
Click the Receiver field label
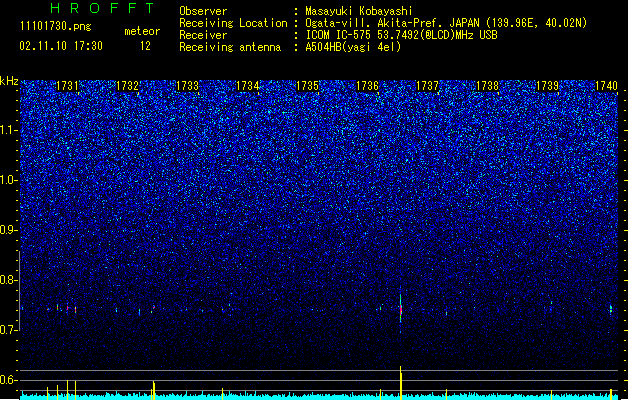coord(203,35)
